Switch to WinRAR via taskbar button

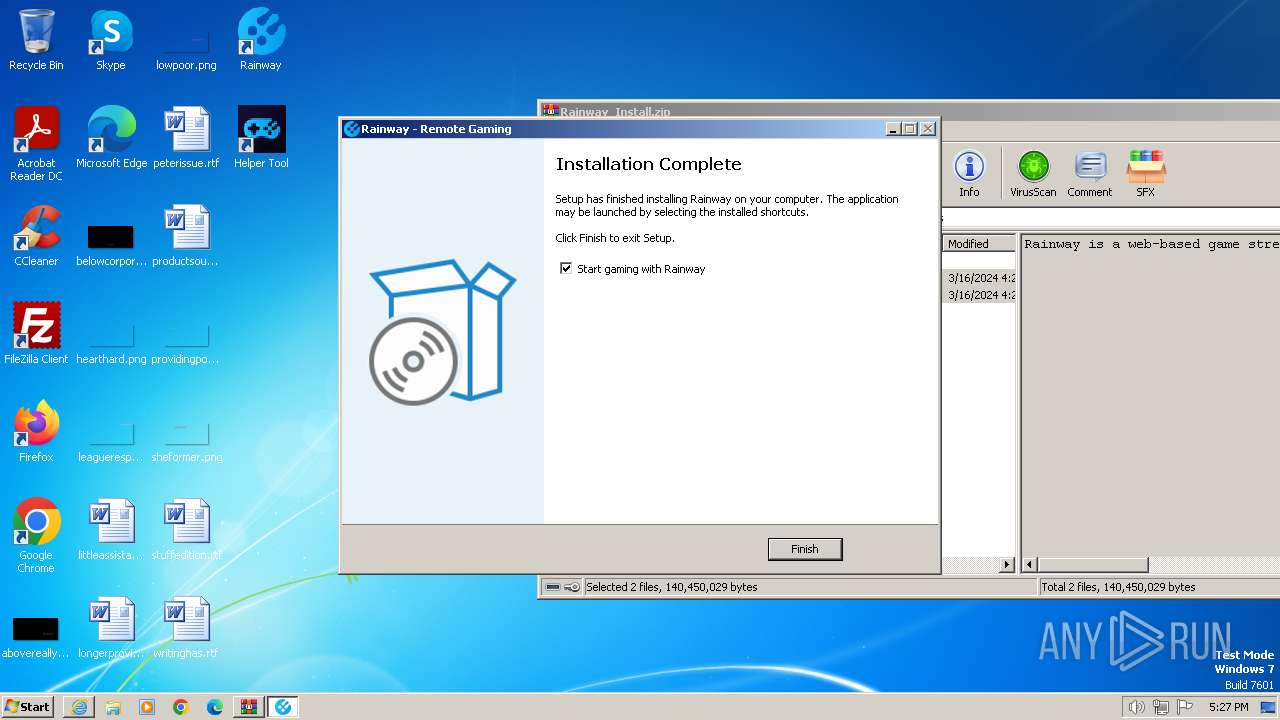pos(249,707)
